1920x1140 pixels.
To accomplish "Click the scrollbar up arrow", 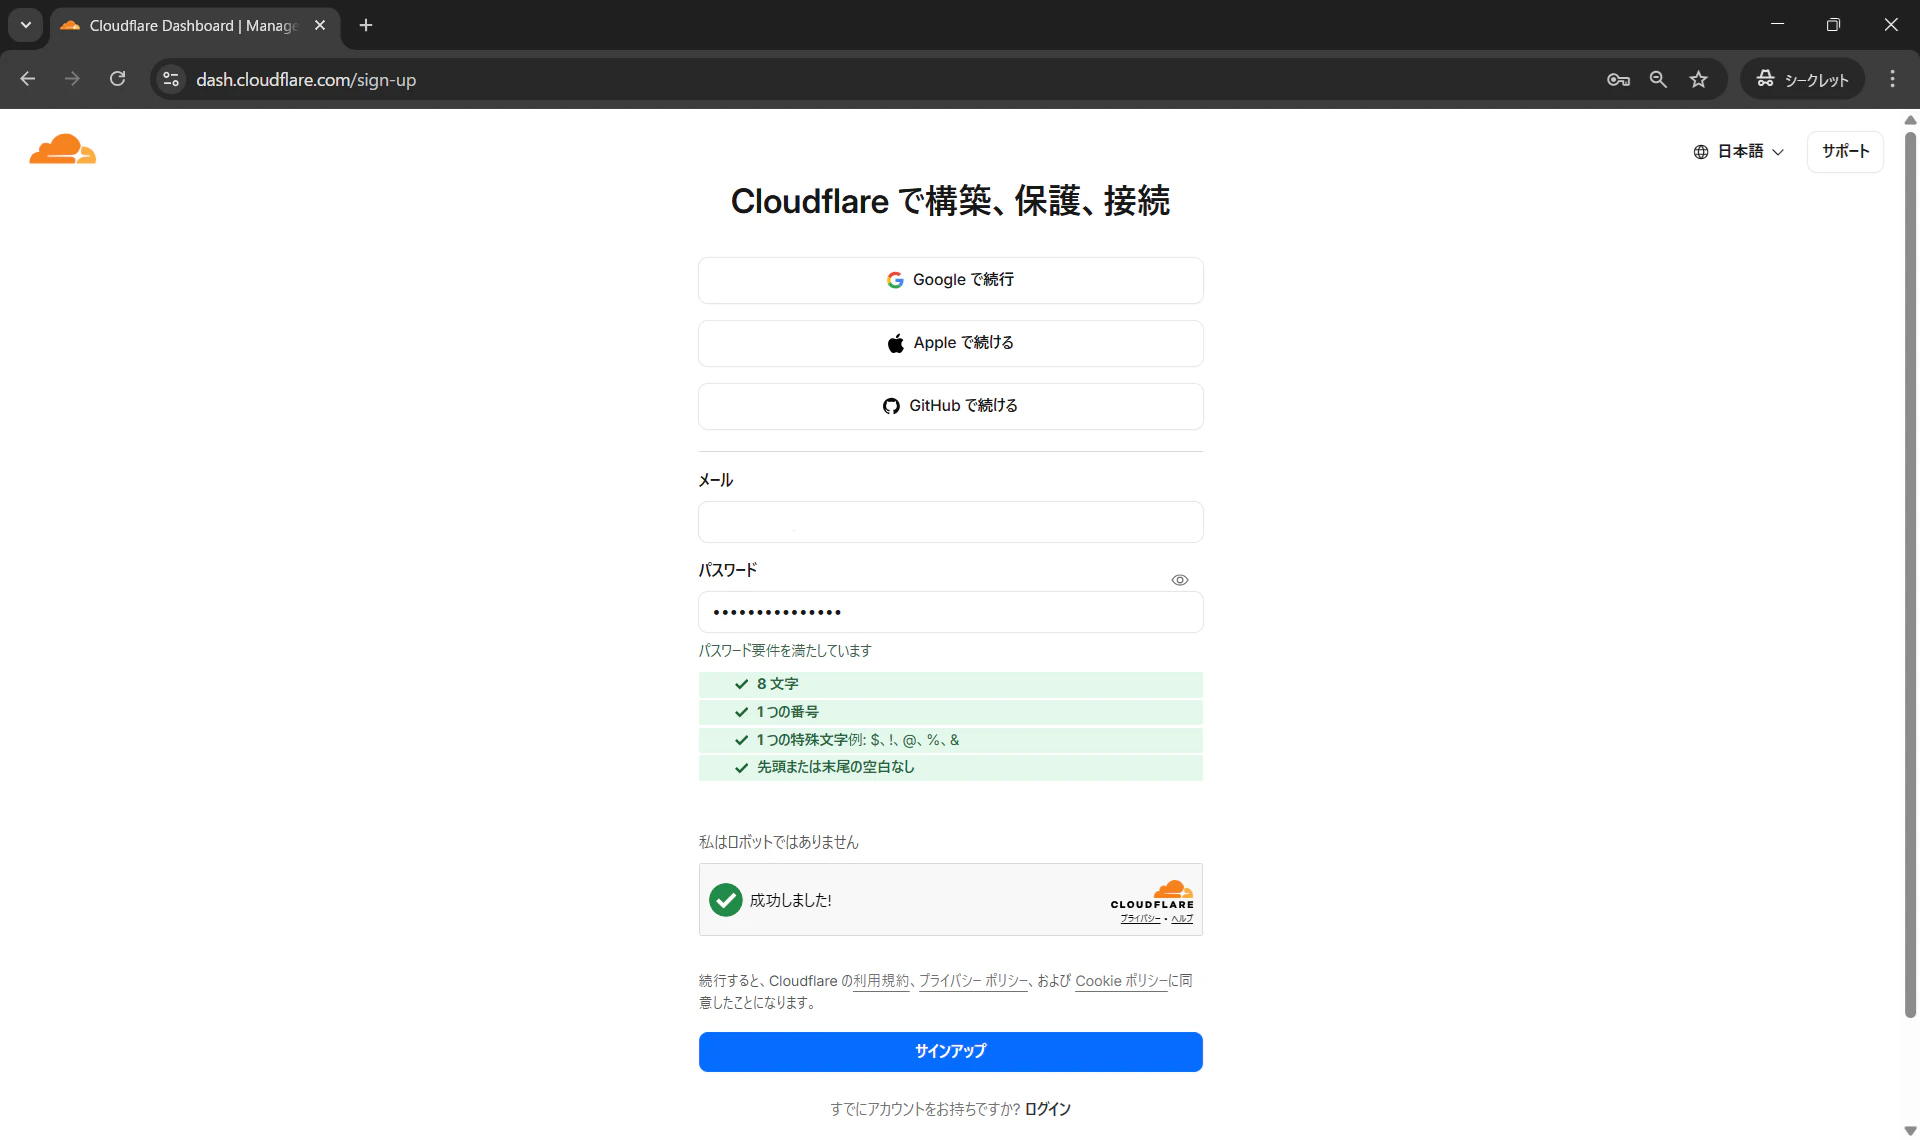I will click(x=1910, y=120).
